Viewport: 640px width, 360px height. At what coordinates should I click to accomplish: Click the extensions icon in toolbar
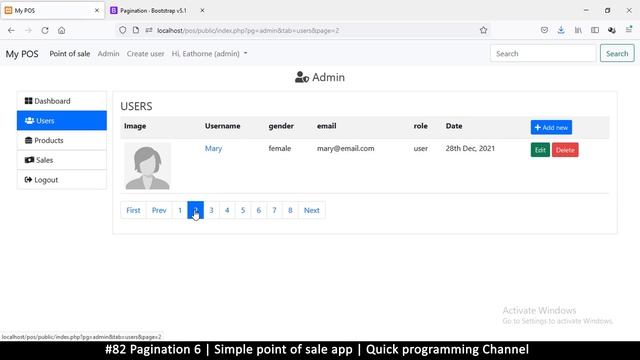pos(612,30)
